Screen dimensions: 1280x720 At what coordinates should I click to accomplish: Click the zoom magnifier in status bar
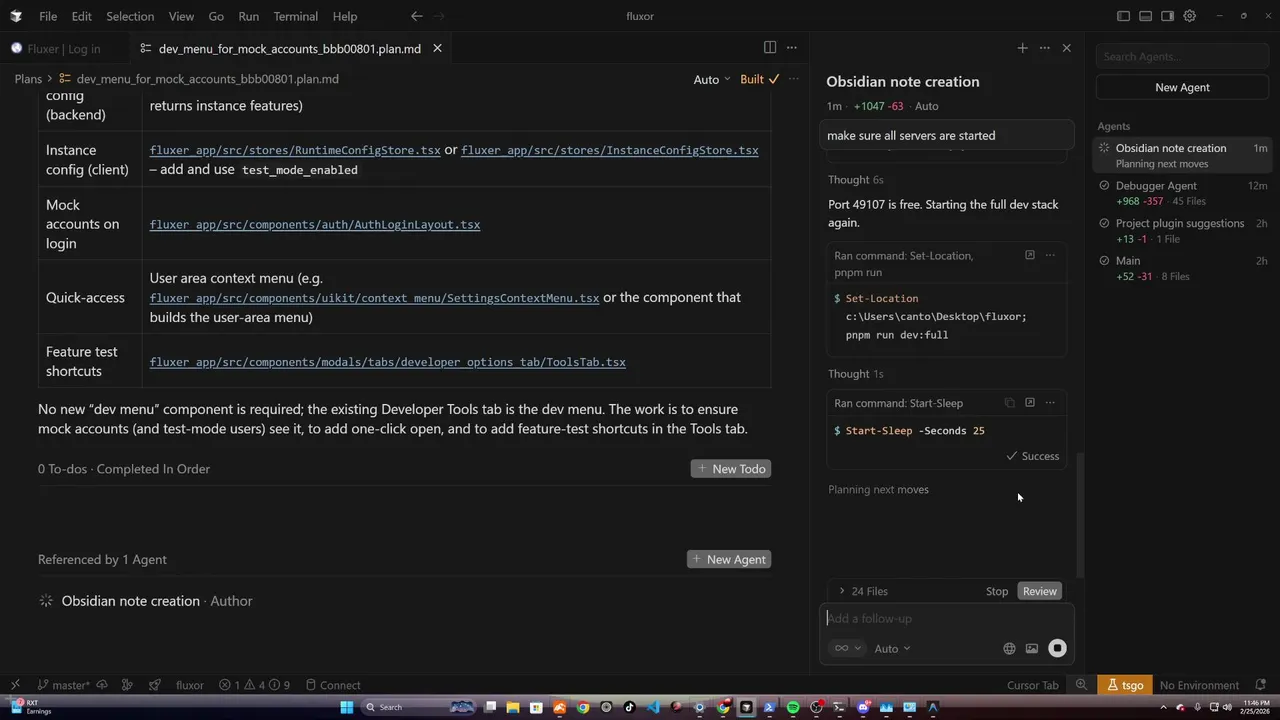pyautogui.click(x=1081, y=685)
